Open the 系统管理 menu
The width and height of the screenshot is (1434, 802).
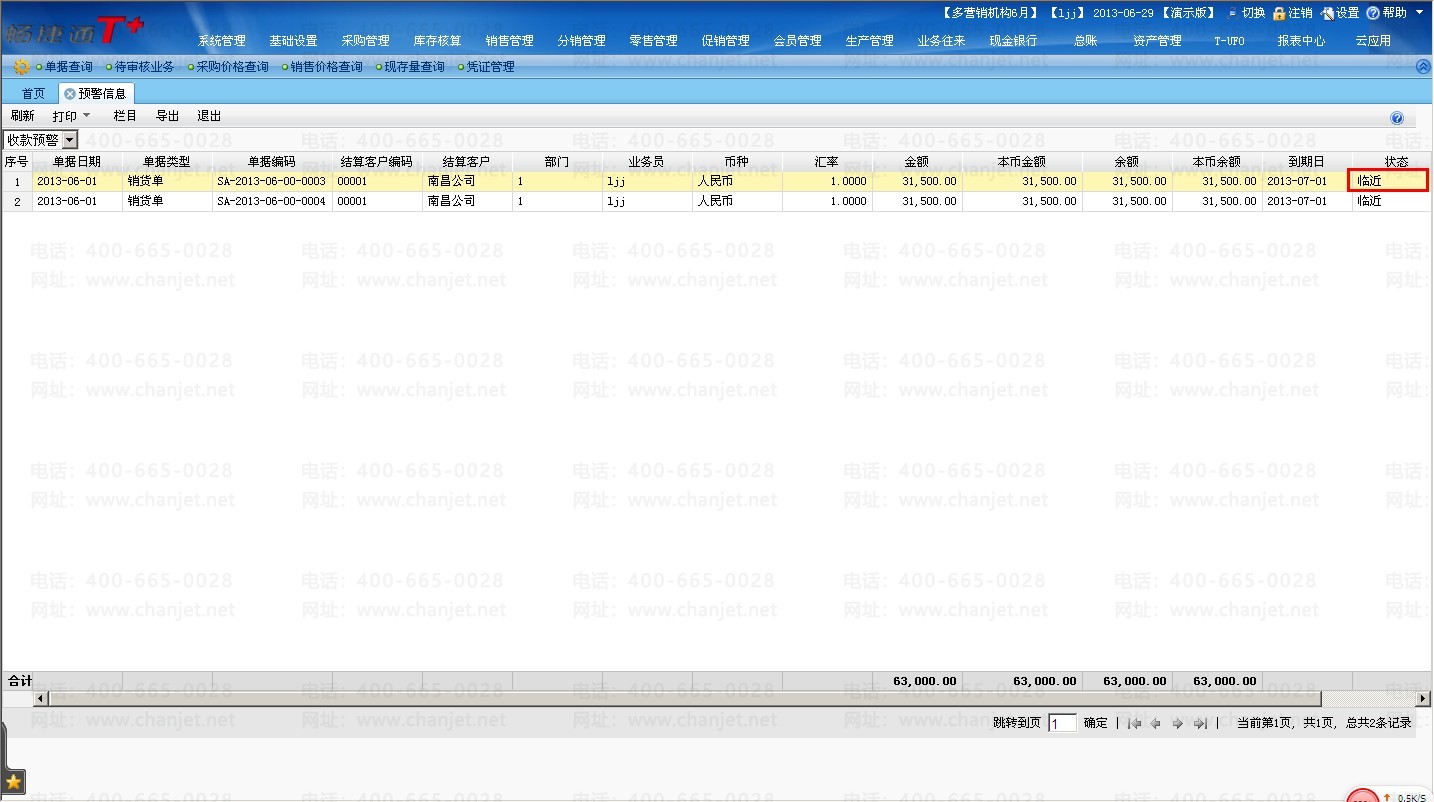221,41
